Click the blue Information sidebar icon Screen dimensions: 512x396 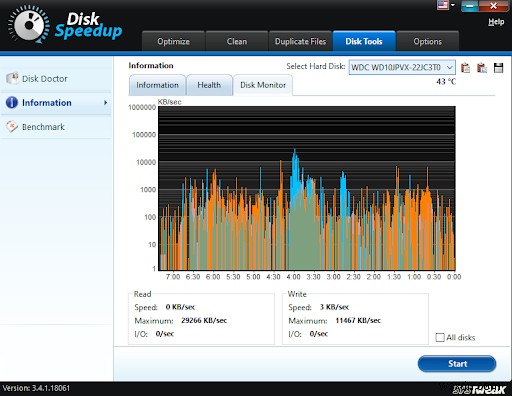12,102
